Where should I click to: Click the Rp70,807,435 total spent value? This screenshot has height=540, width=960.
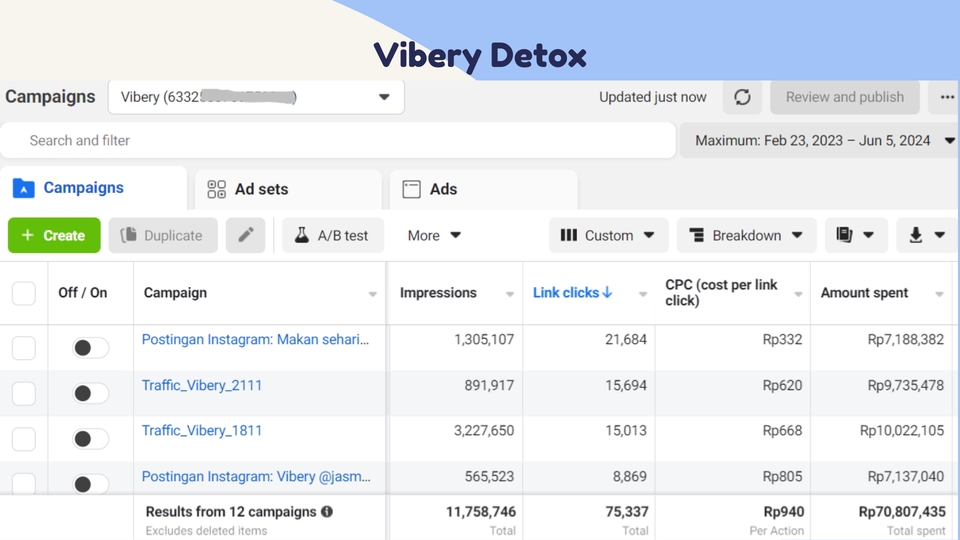coord(902,511)
